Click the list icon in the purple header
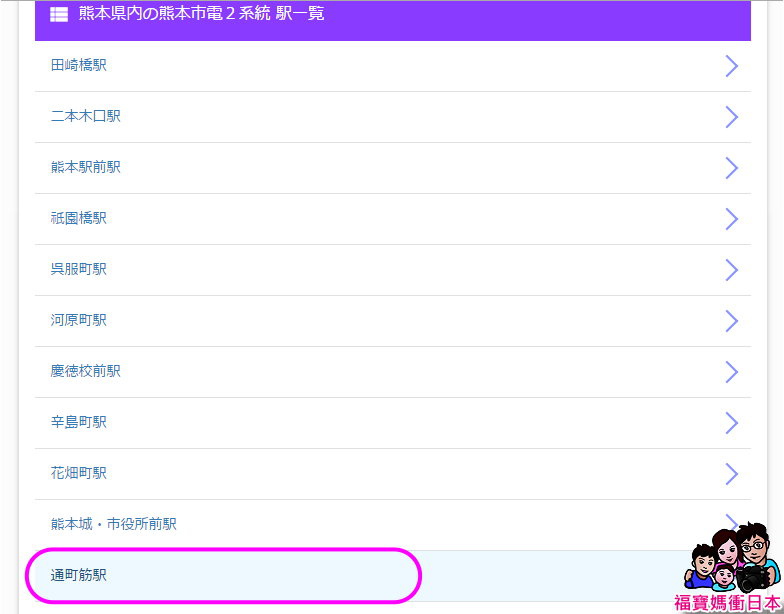The width and height of the screenshot is (784, 614). (59, 14)
